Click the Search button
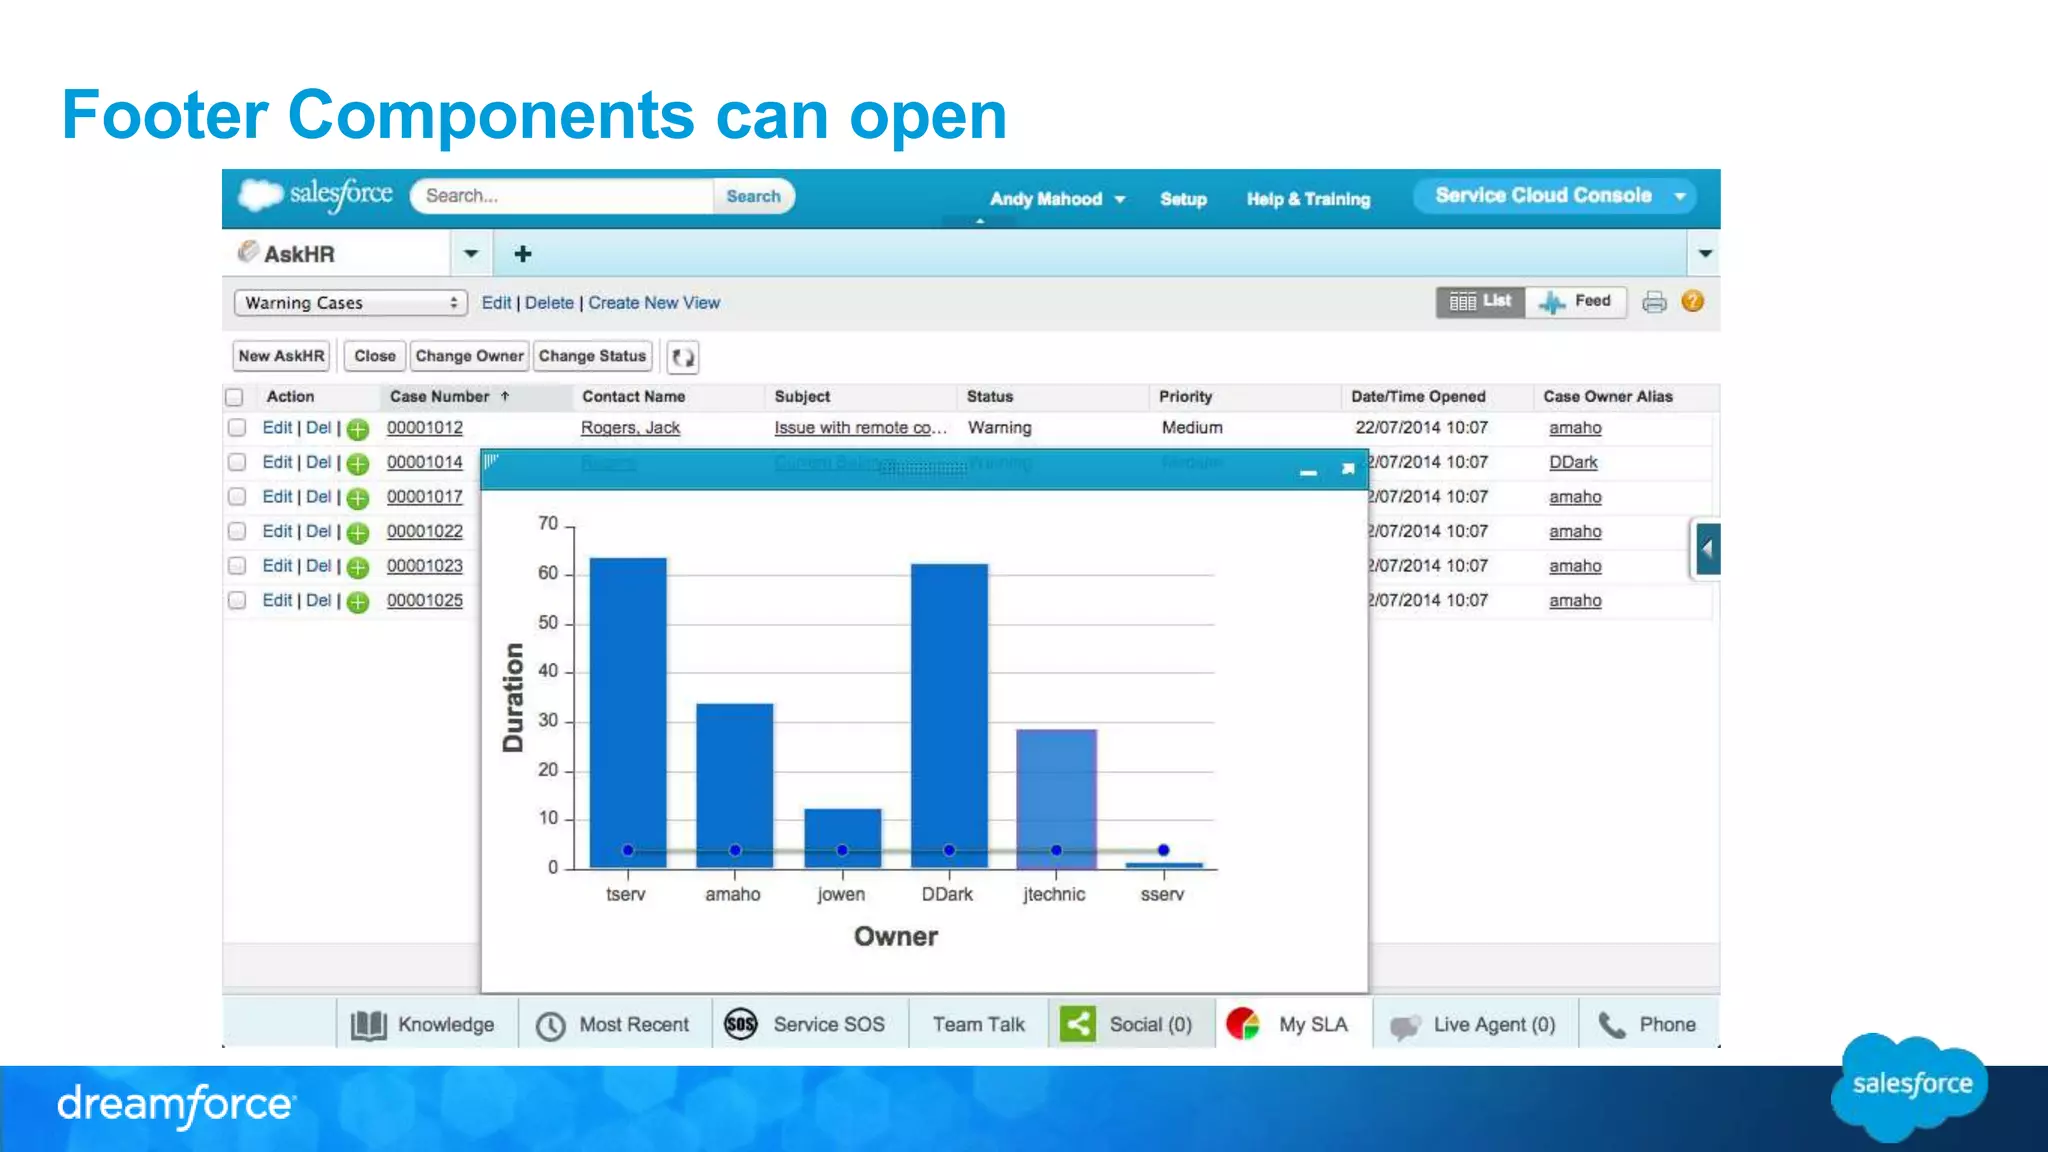The height and width of the screenshot is (1152, 2048). coord(753,196)
